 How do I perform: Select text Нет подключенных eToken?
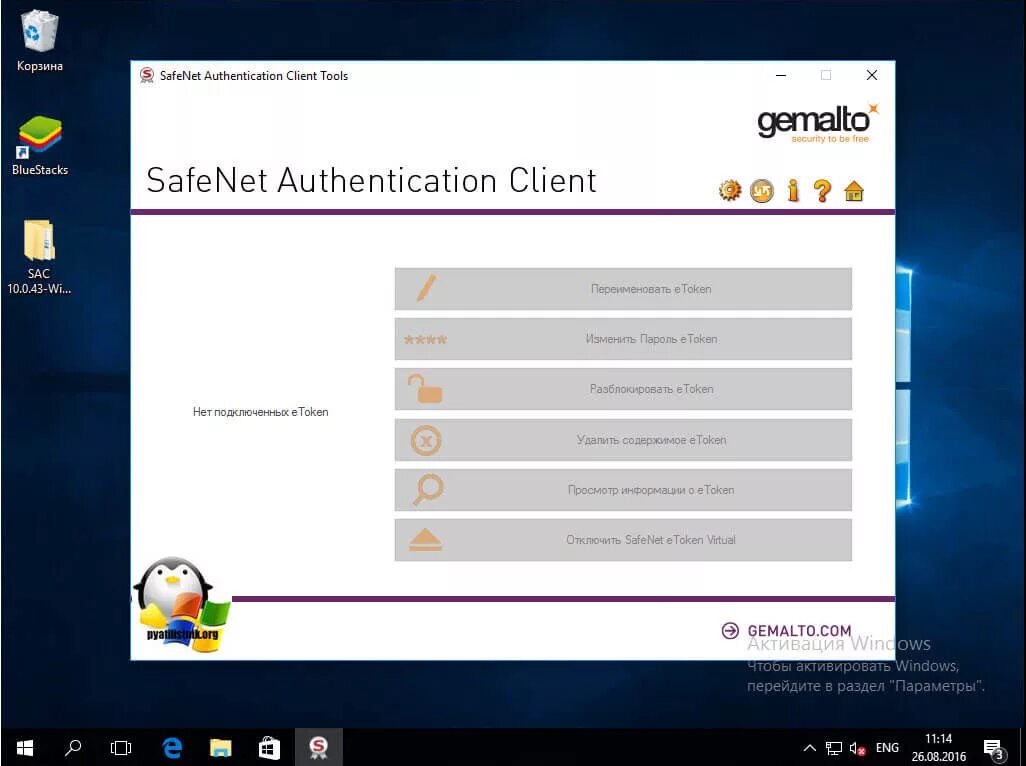pos(260,411)
